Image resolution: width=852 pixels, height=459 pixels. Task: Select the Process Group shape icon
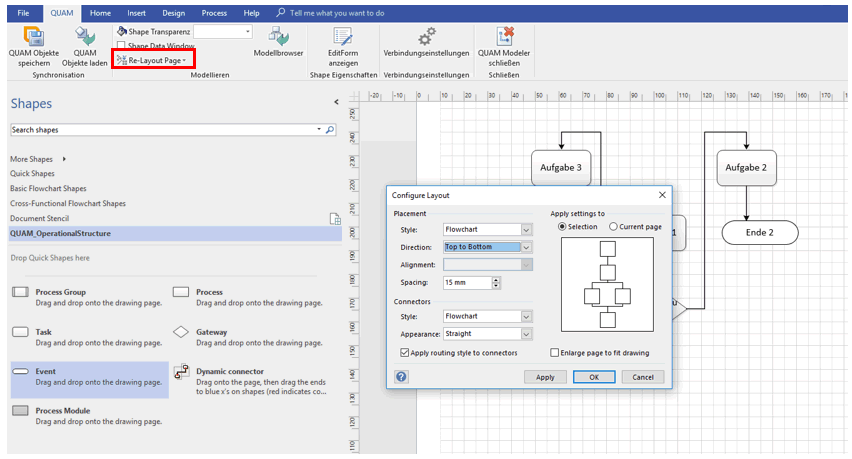click(x=20, y=292)
